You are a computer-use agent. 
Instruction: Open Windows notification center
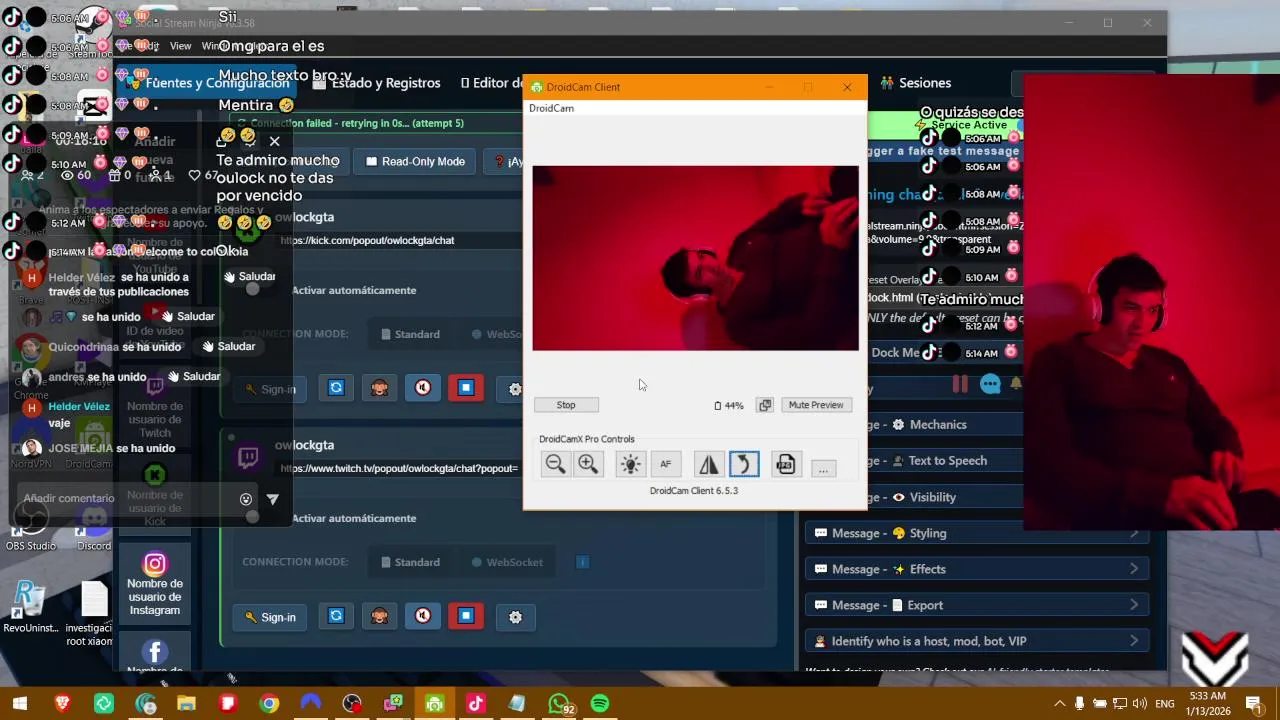coord(1253,704)
